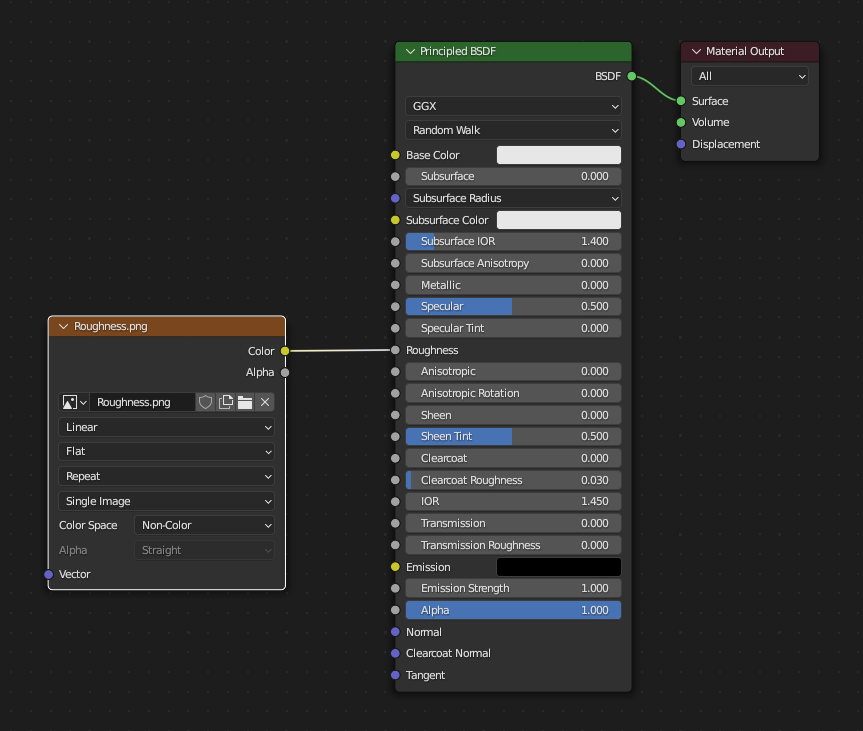Collapse the Material Output node
863x731 pixels.
tap(696, 51)
